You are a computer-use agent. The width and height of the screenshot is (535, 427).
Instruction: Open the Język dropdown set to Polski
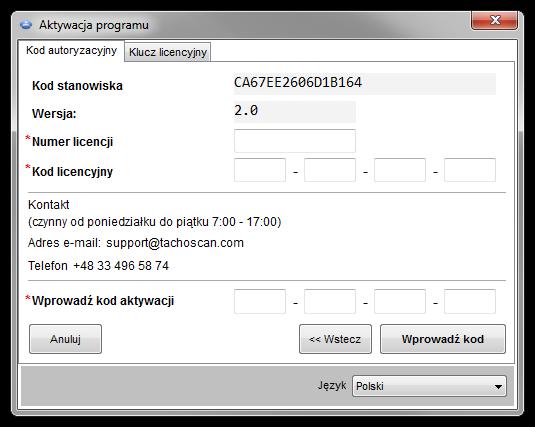tap(429, 386)
